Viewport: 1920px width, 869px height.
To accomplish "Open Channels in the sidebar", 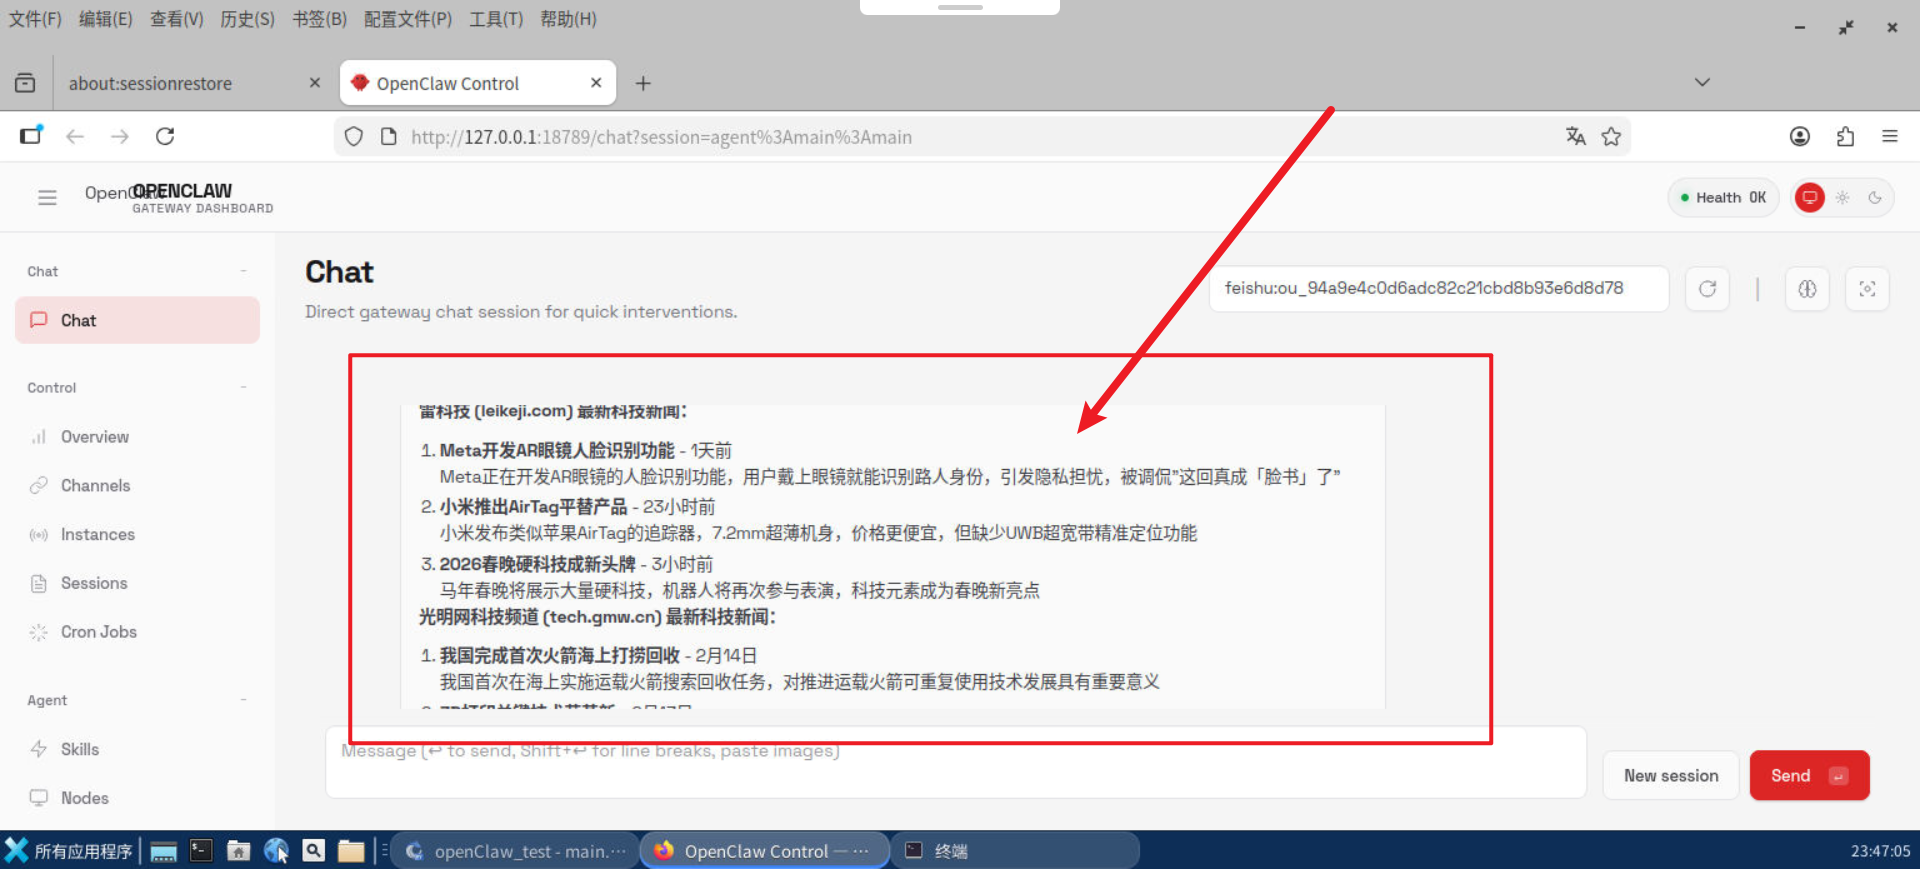I will [137, 485].
